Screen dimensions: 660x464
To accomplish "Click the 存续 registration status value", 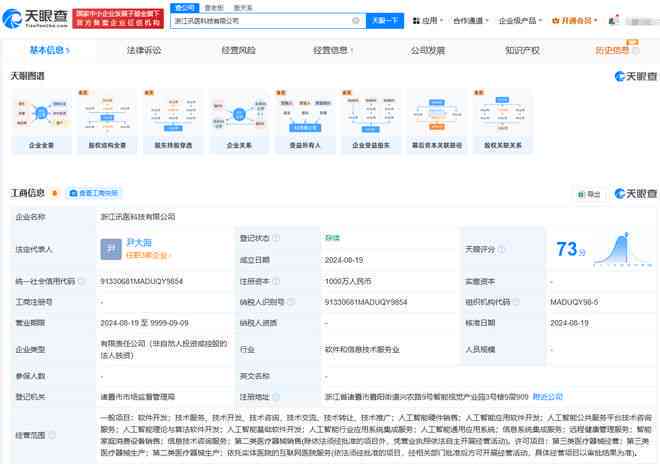I will pyautogui.click(x=332, y=238).
